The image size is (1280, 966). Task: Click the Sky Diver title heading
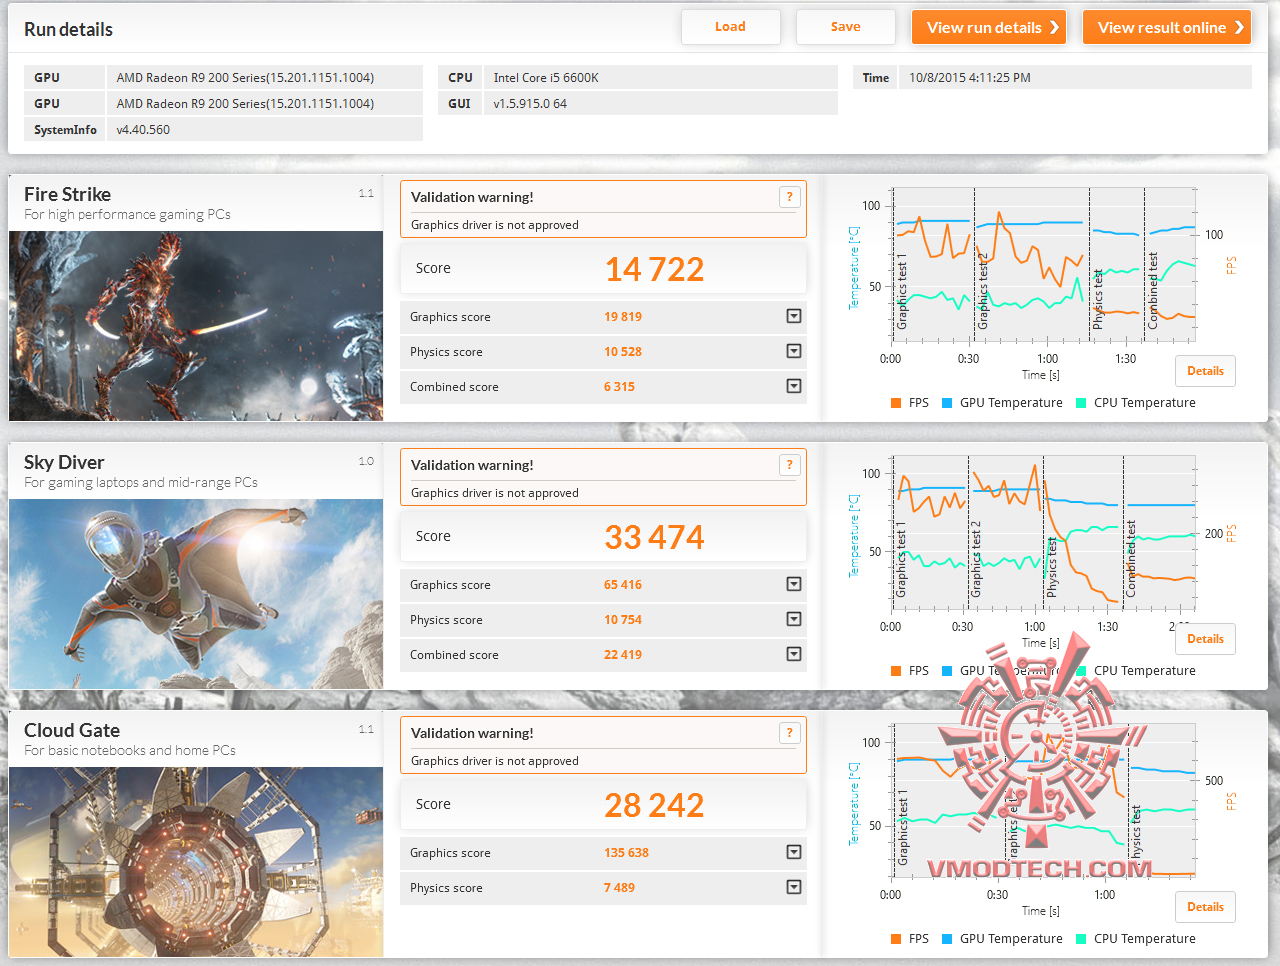(x=64, y=462)
